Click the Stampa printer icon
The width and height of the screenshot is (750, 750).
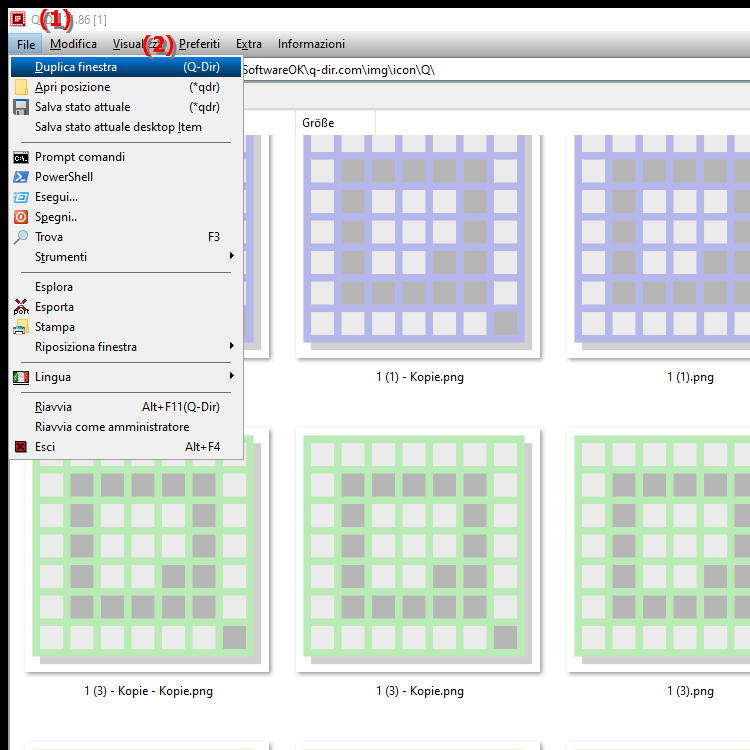(x=21, y=327)
